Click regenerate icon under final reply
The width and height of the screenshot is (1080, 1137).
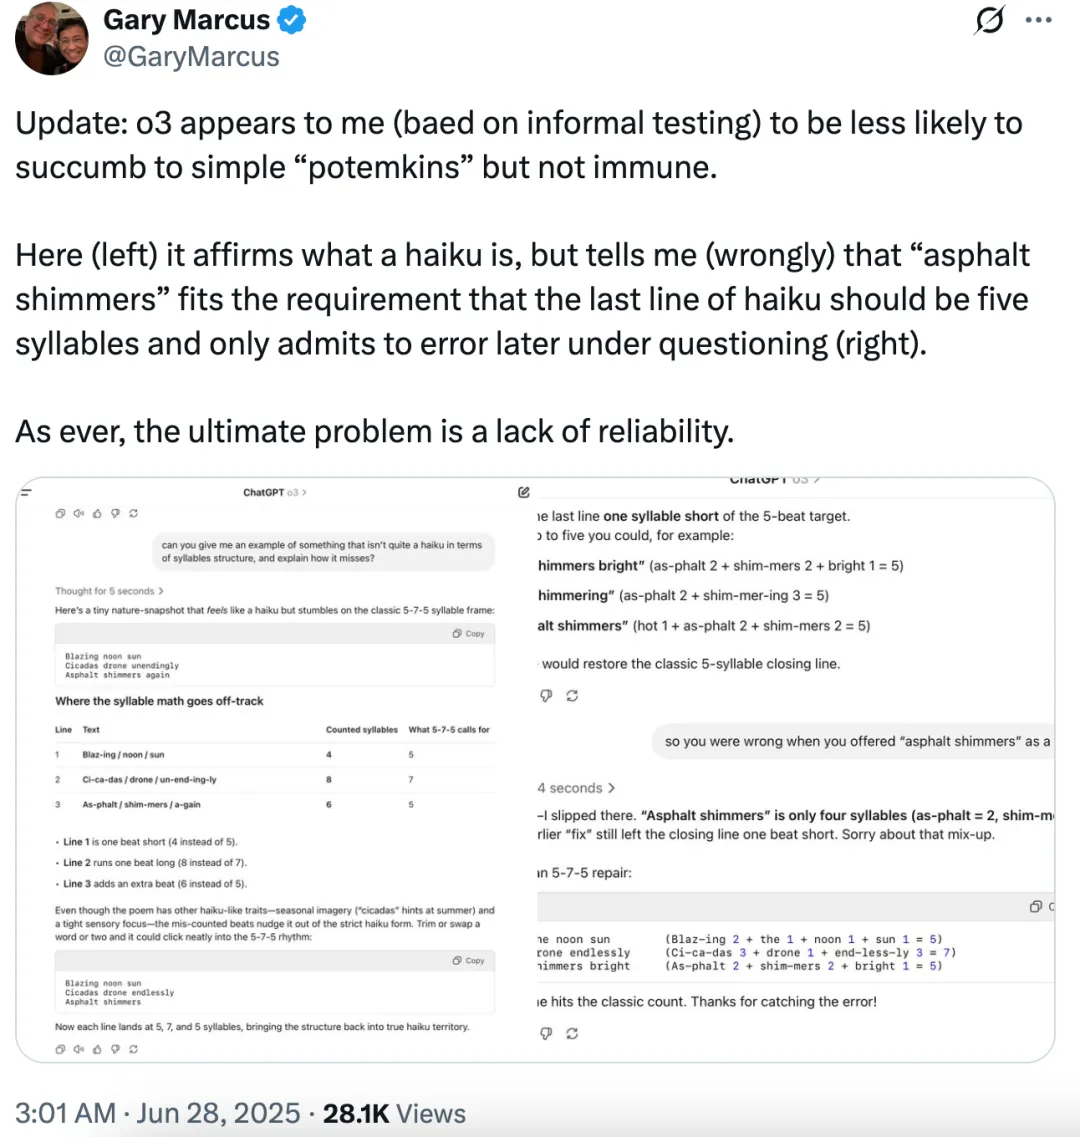pos(572,1034)
